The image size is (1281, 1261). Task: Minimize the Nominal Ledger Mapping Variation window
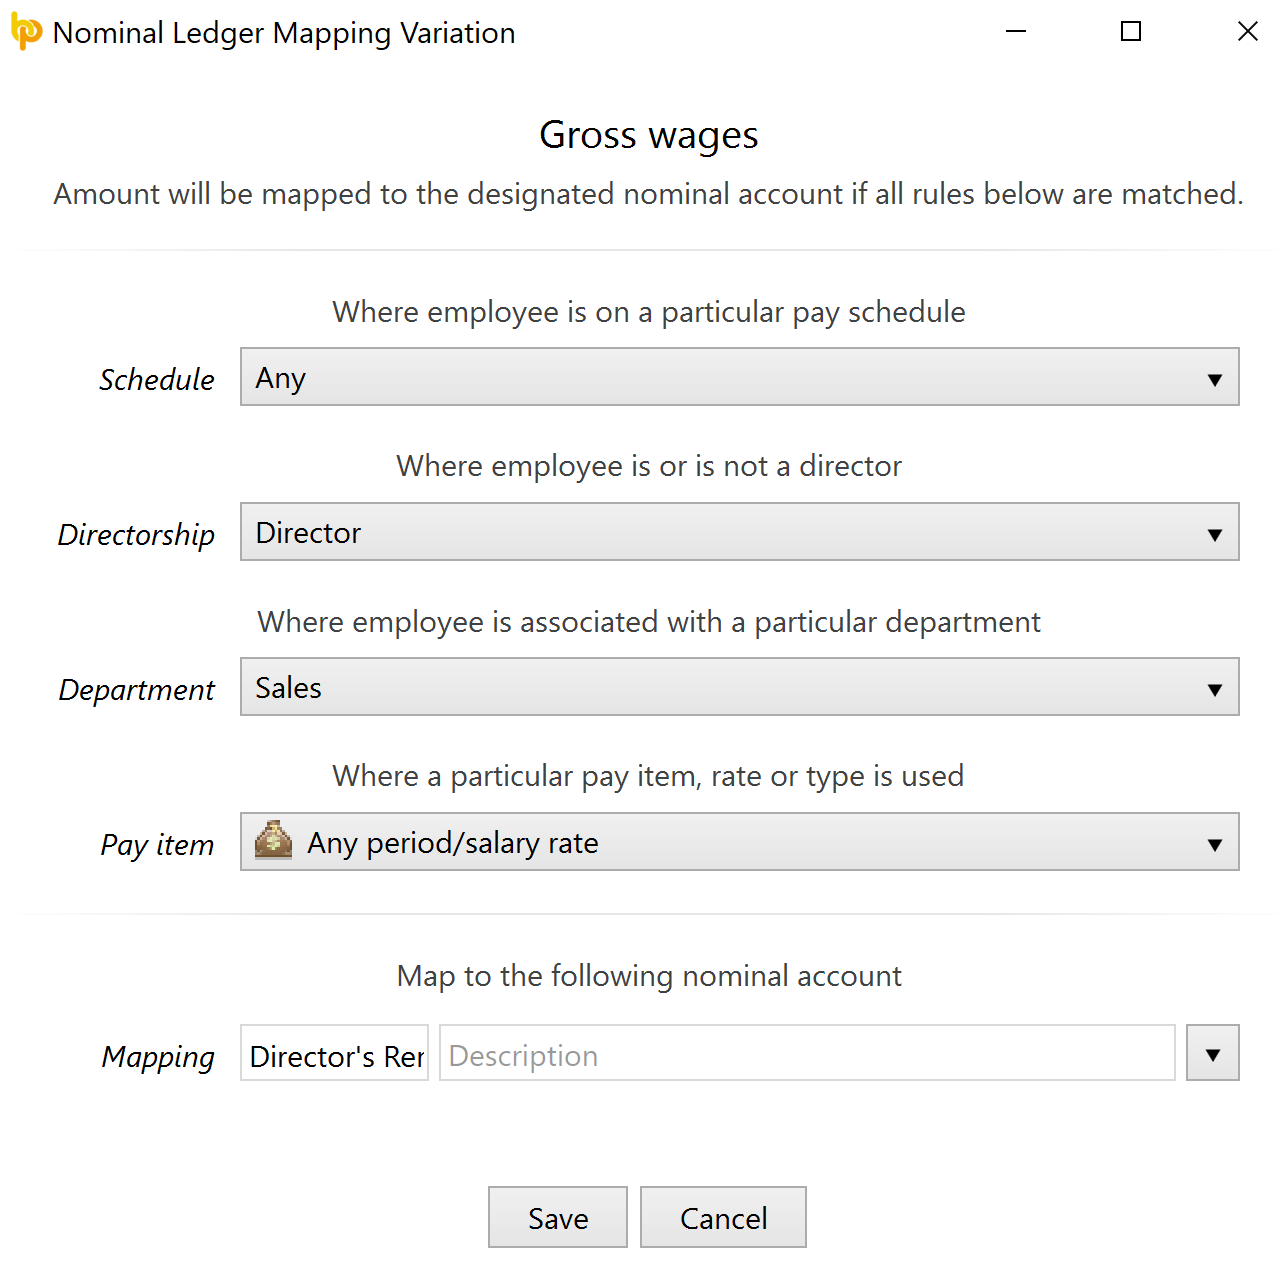[x=1016, y=32]
